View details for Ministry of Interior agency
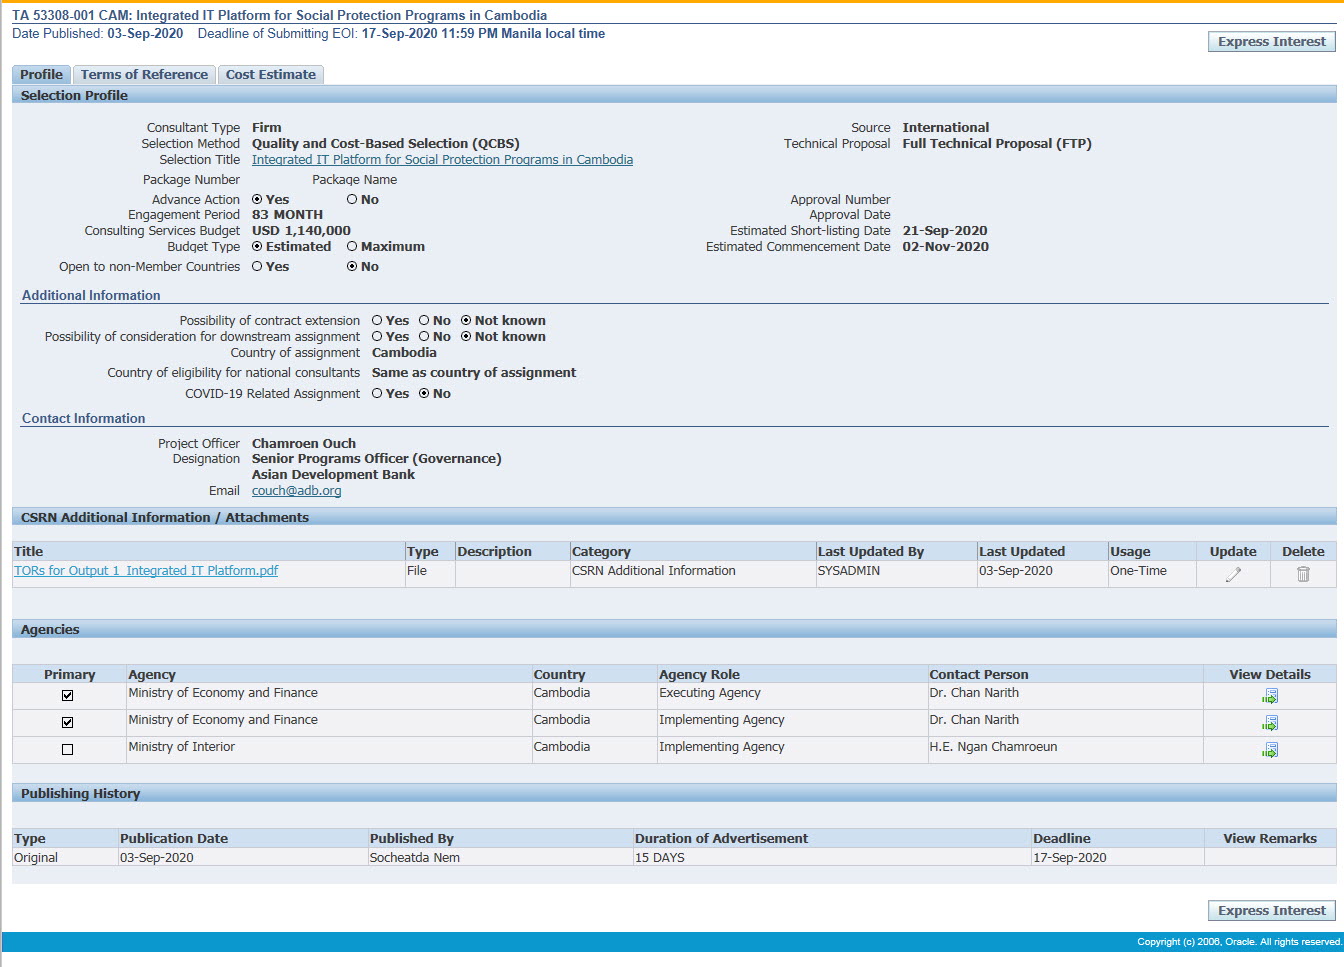Screen dimensions: 1344x967 point(1270,750)
